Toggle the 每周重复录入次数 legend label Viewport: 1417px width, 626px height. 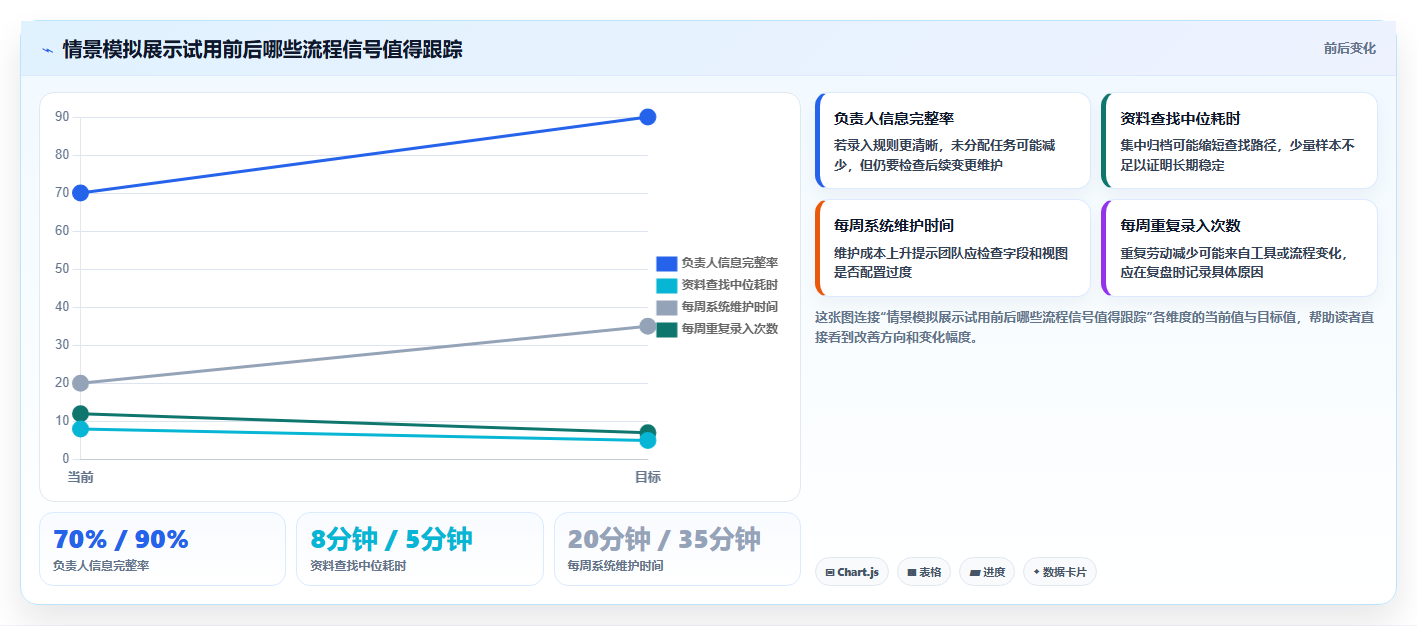[730, 329]
